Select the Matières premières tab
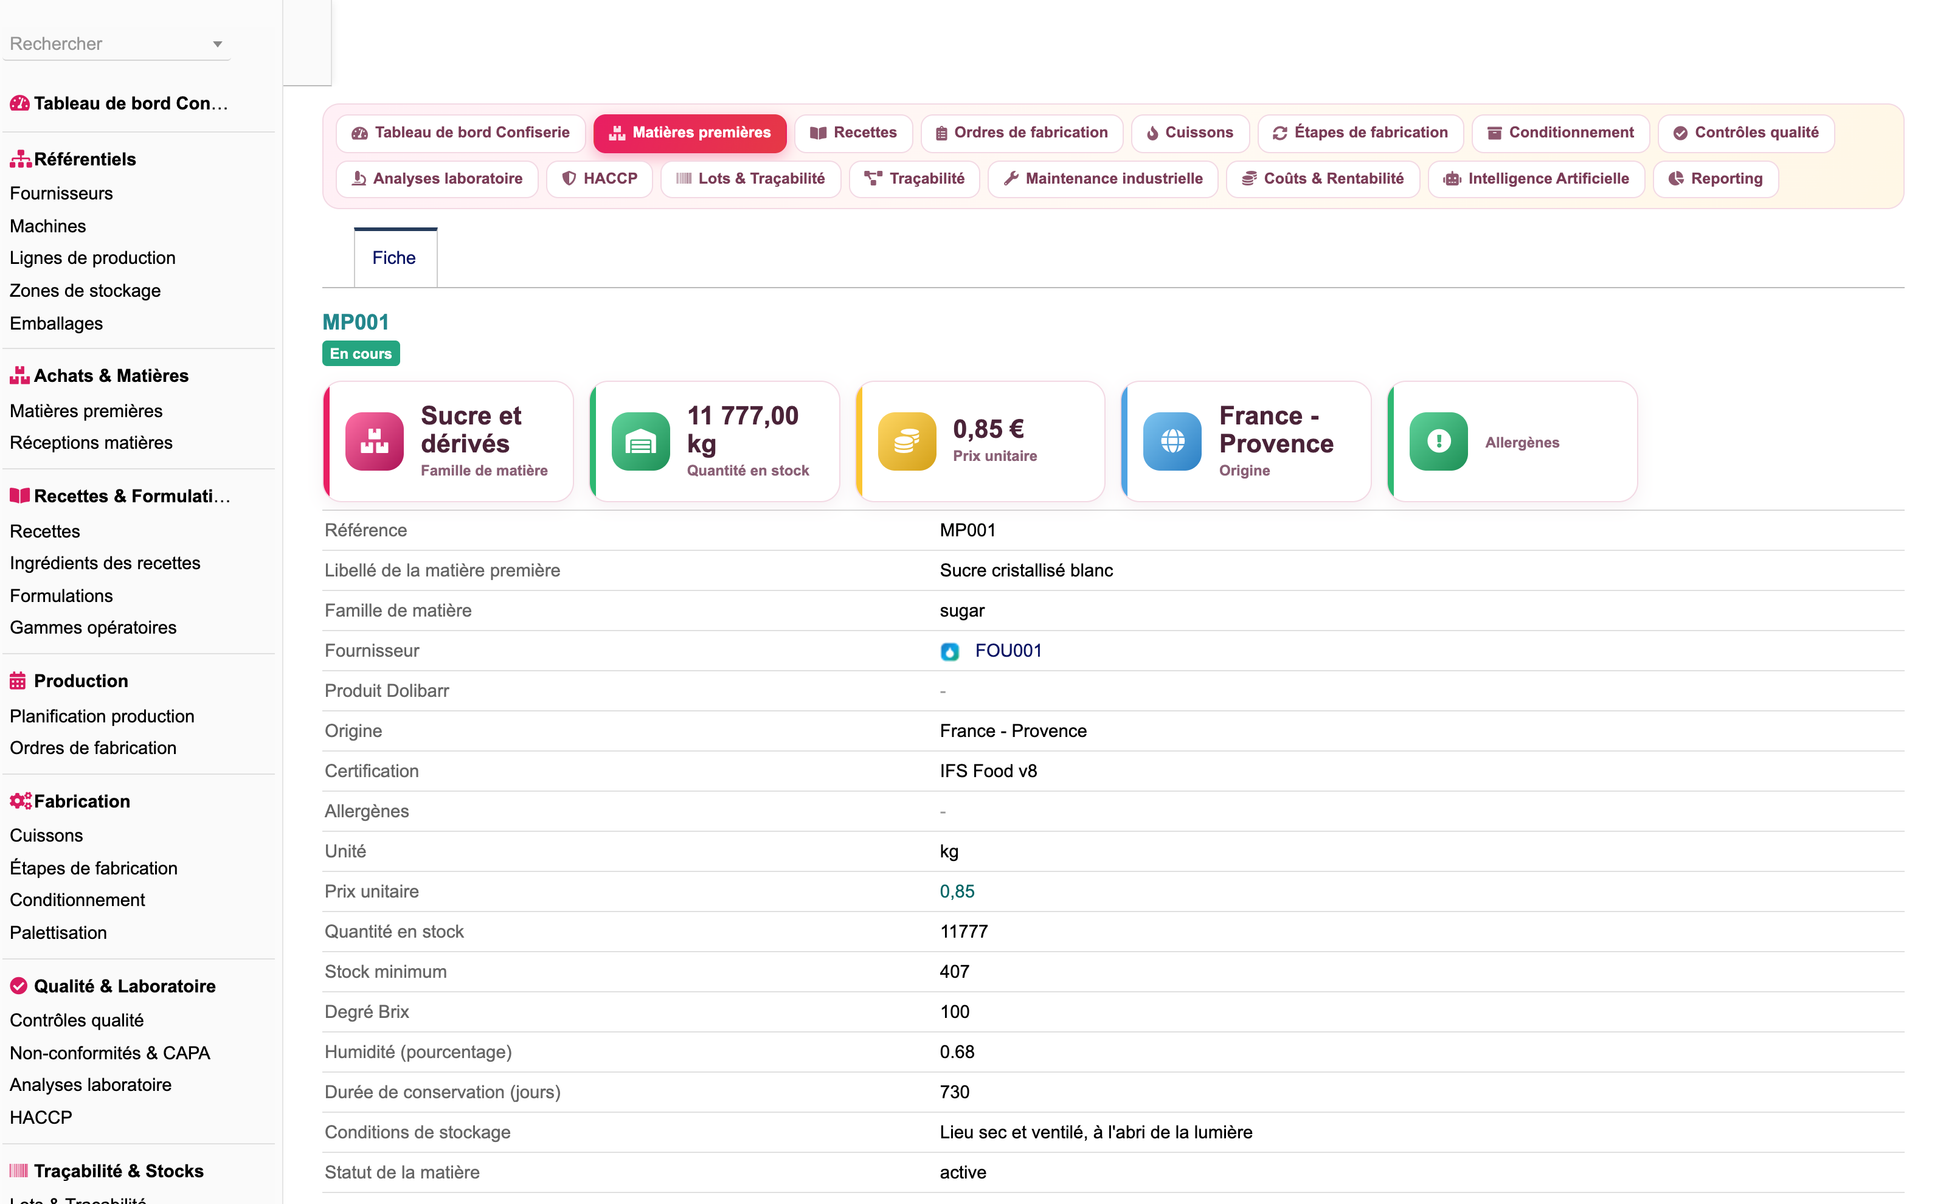The image size is (1946, 1204). click(690, 133)
